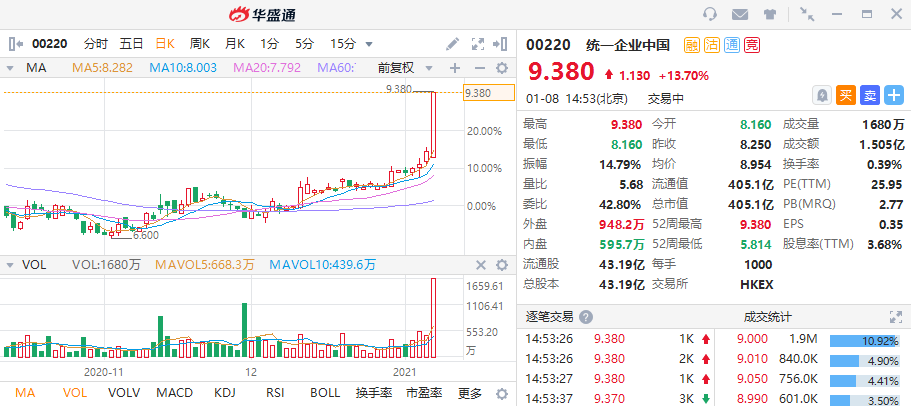
Task: Click the 14:53:37 trade row at 9.370
Action: 616,400
